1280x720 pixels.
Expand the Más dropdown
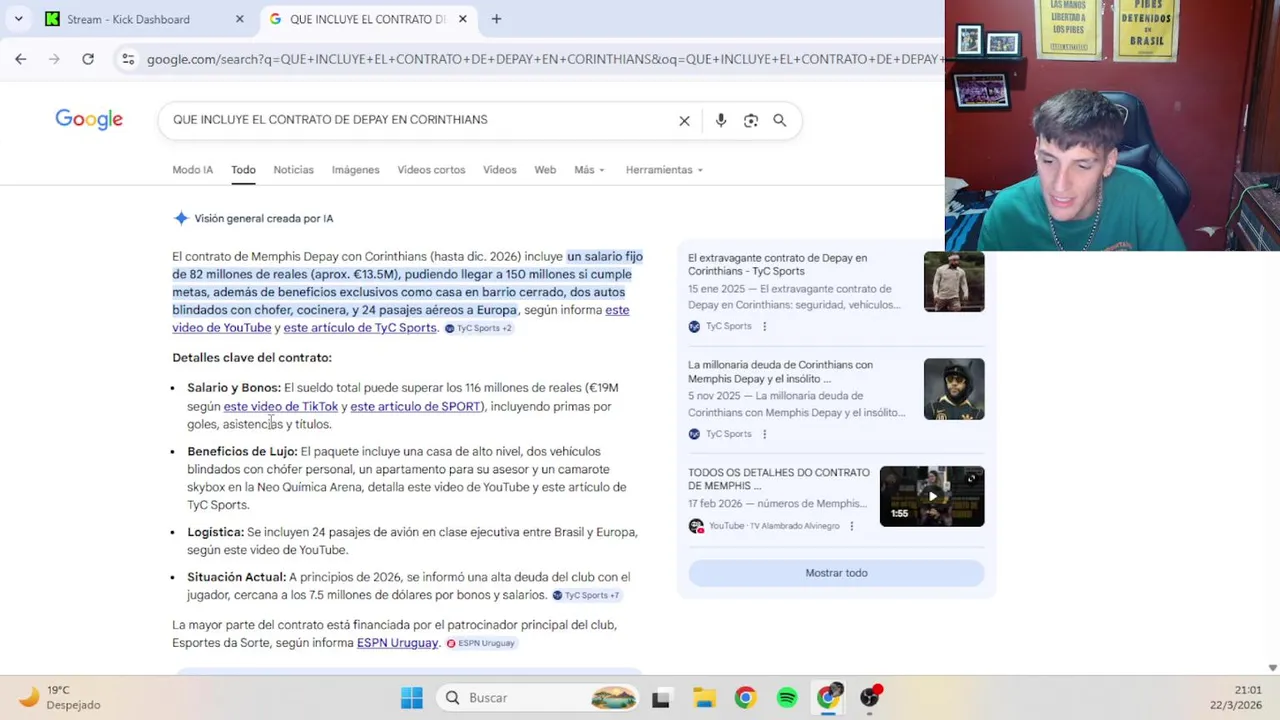pyautogui.click(x=589, y=170)
